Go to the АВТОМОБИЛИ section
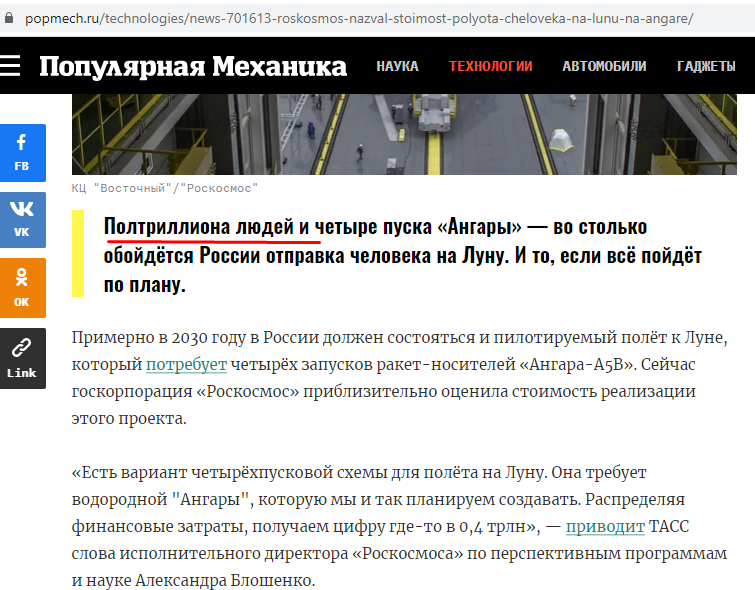 [604, 66]
